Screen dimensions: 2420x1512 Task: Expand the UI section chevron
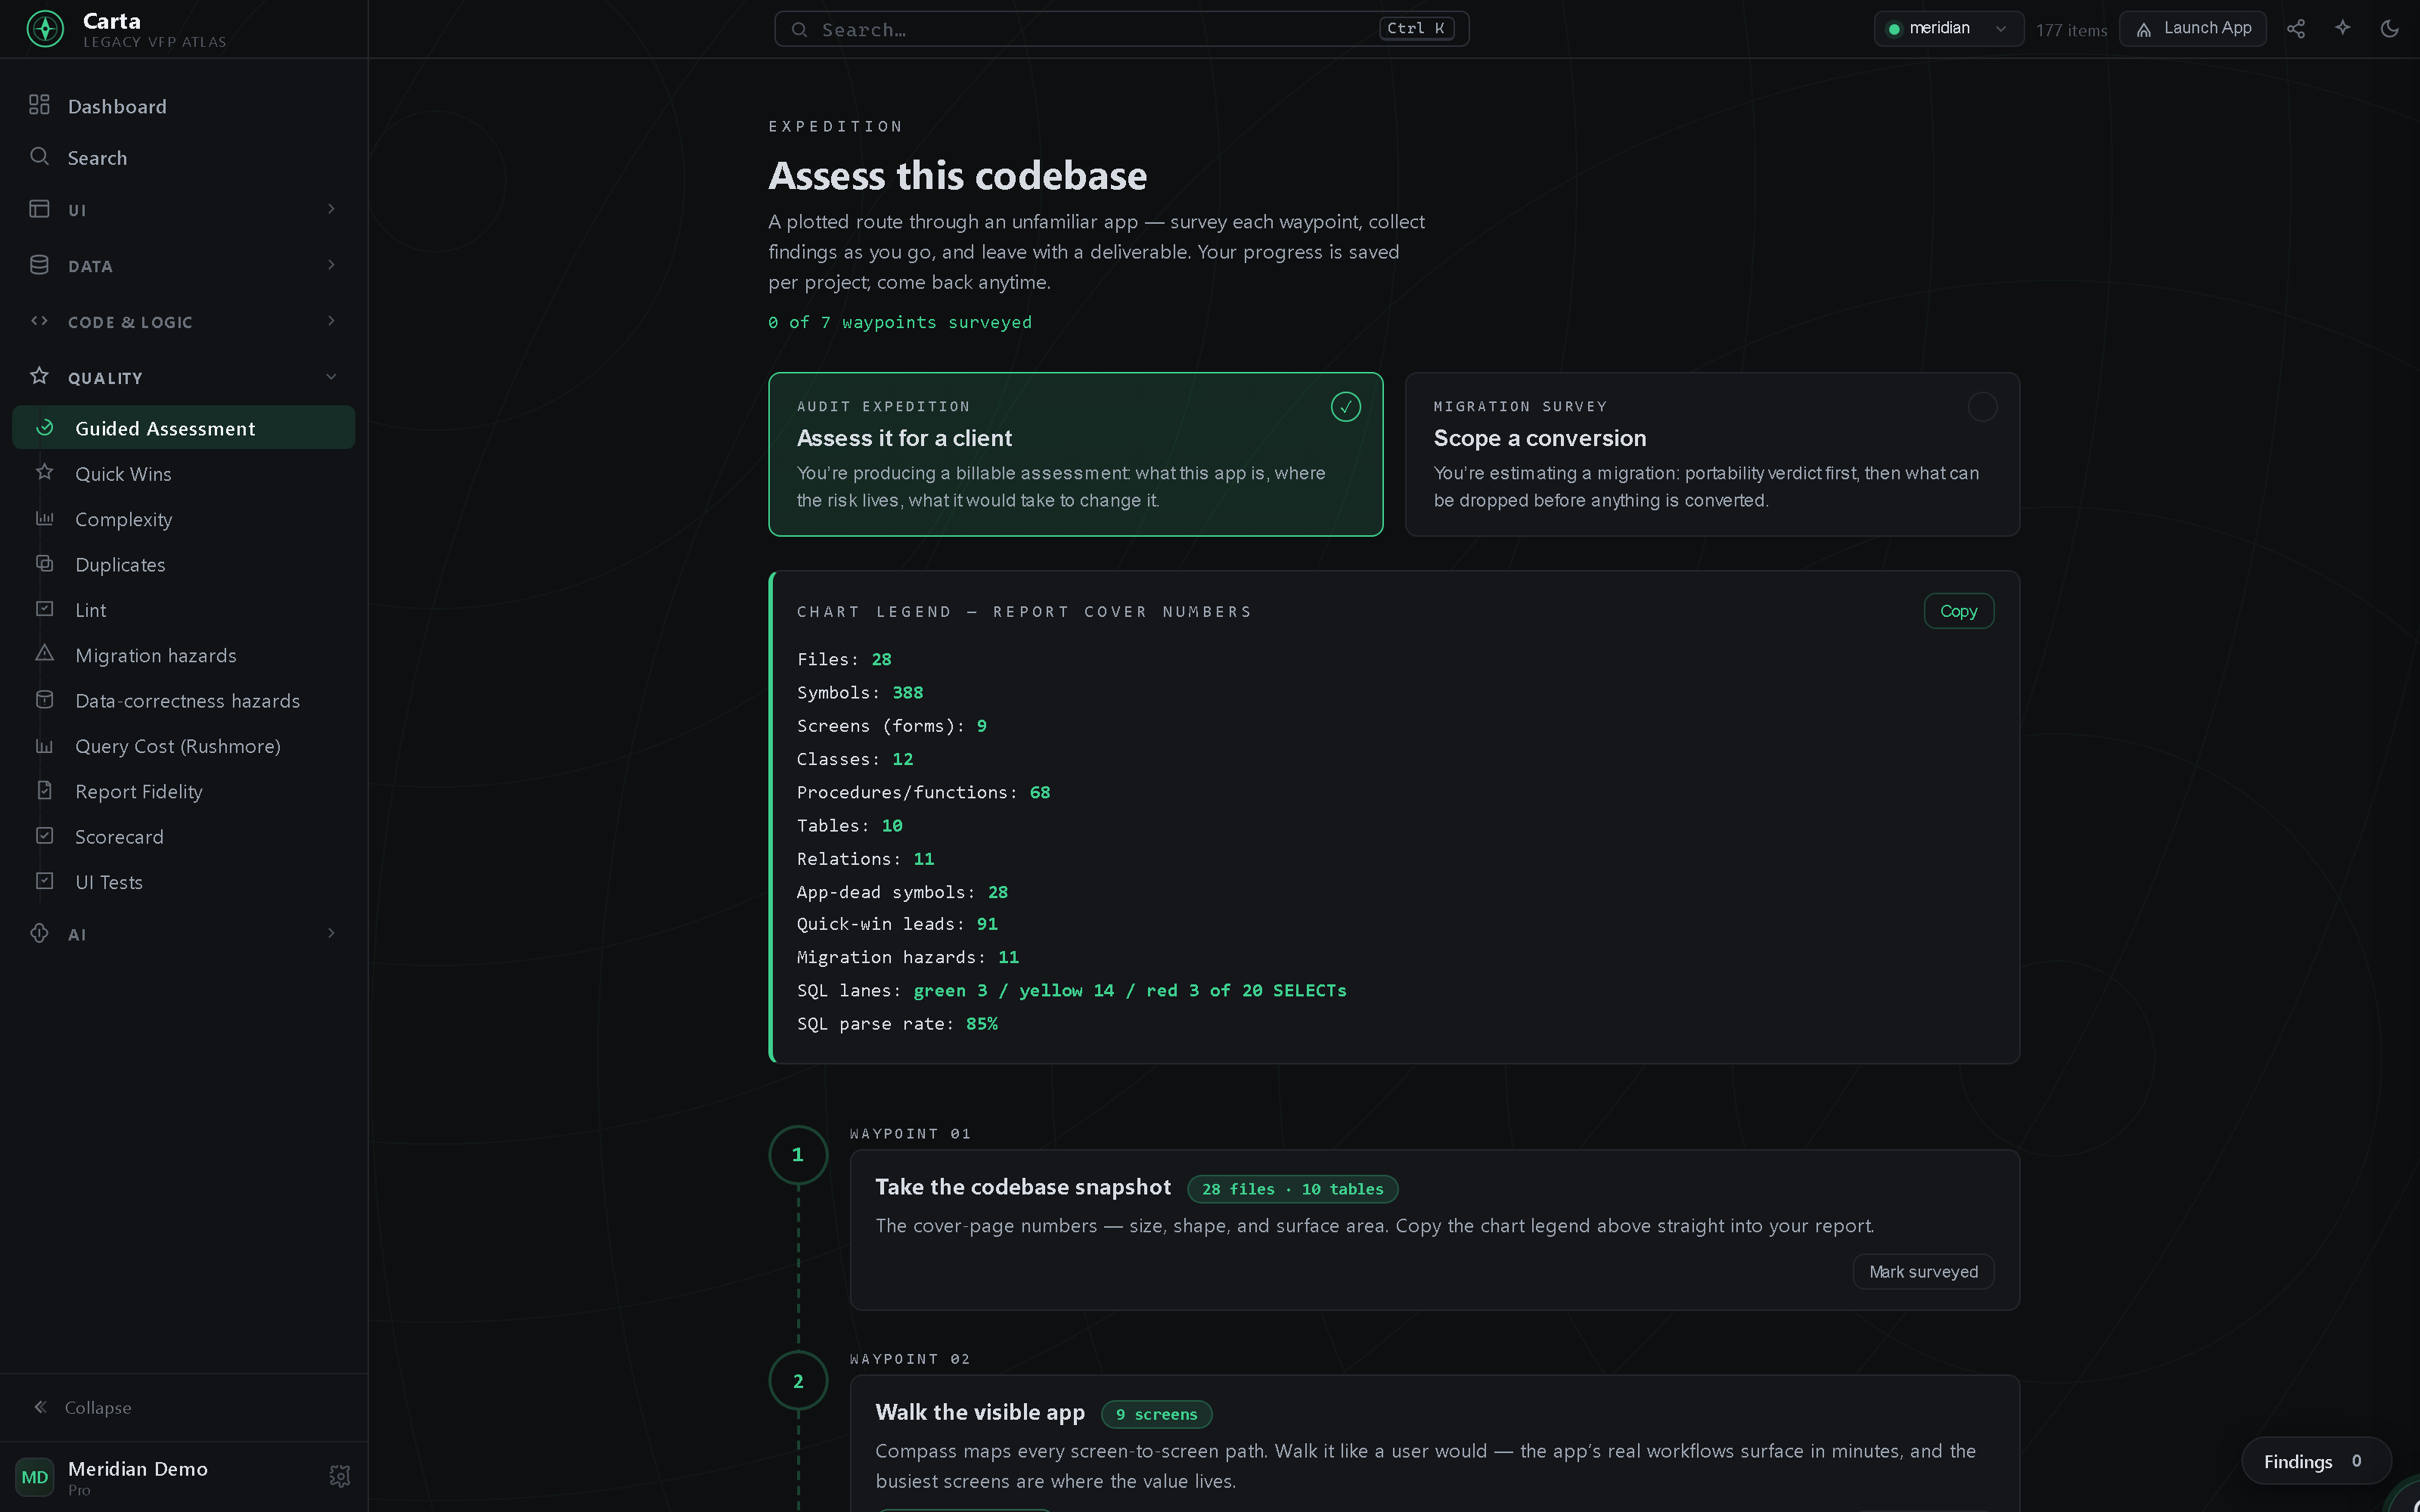tap(331, 209)
